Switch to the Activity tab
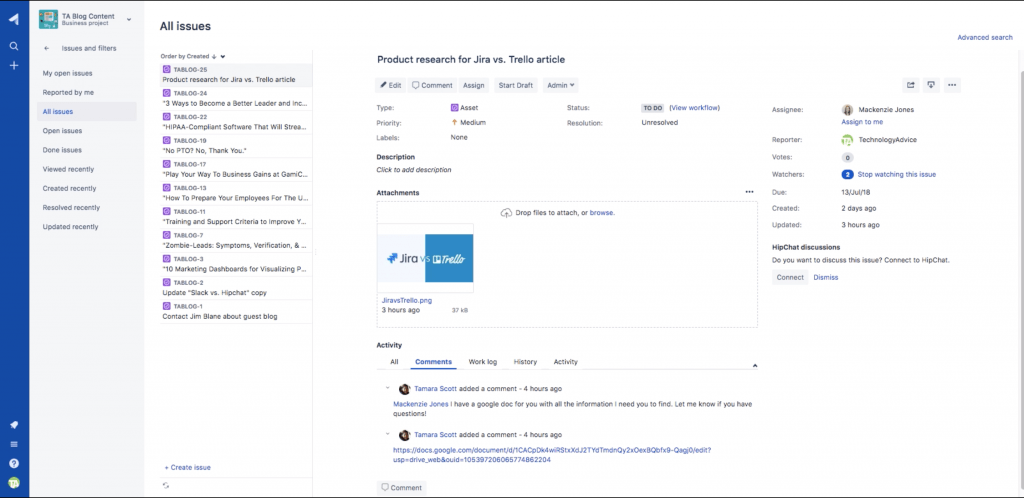The width and height of the screenshot is (1024, 498). tap(566, 362)
